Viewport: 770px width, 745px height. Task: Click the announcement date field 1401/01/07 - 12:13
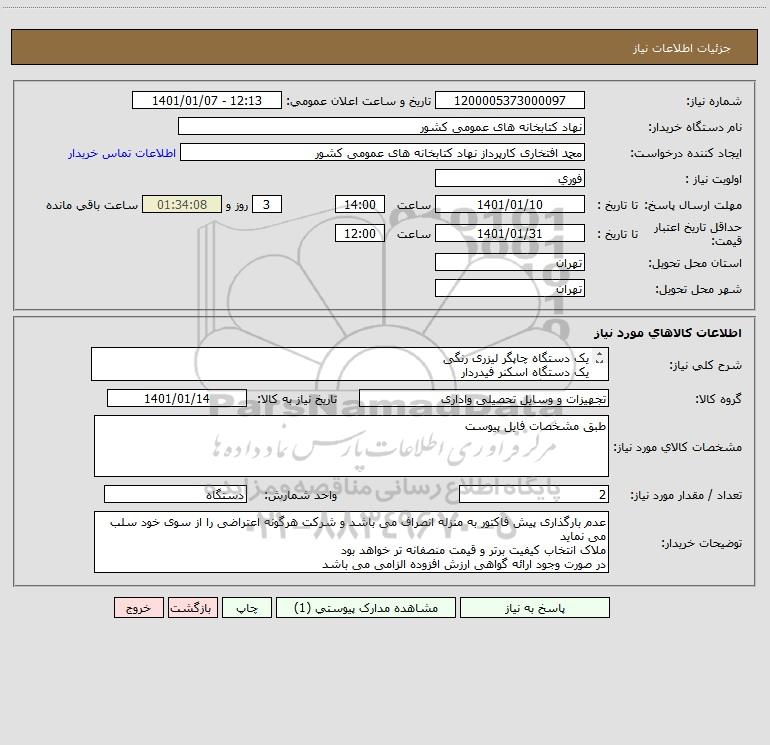click(x=207, y=100)
